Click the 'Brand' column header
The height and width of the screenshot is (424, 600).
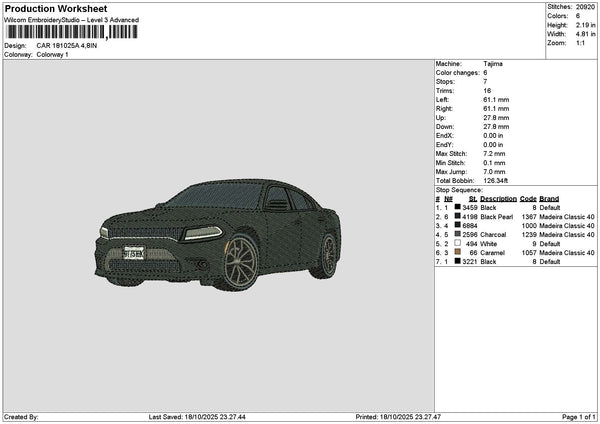549,199
